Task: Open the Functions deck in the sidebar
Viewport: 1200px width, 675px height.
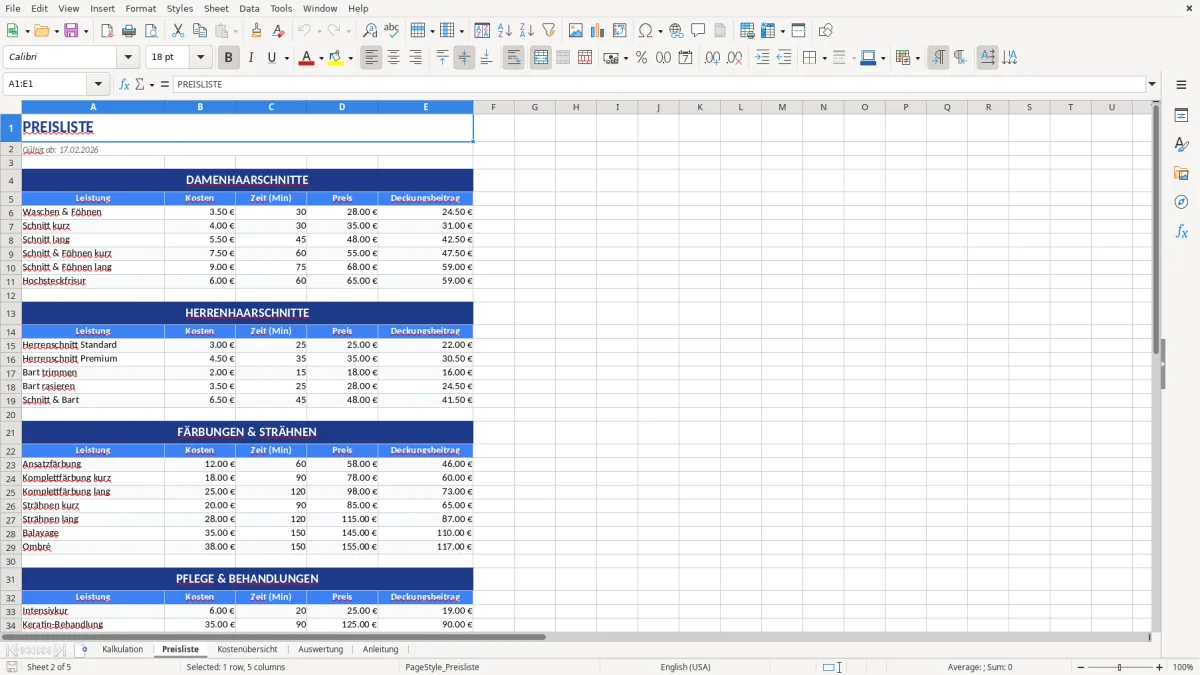Action: point(1182,231)
